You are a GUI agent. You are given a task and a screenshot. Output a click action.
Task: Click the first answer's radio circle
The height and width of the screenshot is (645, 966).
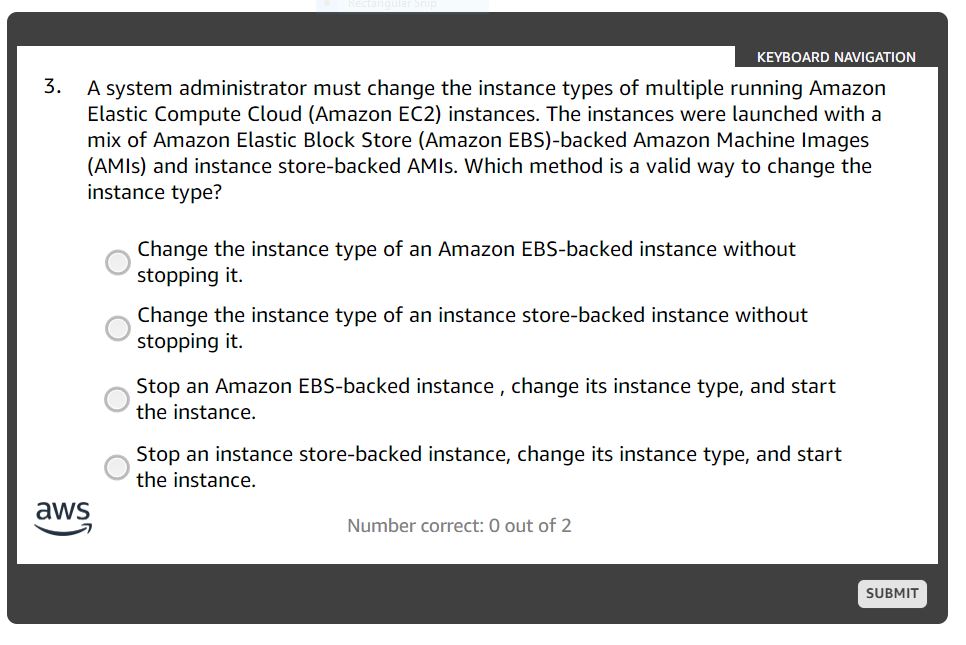[x=117, y=262]
